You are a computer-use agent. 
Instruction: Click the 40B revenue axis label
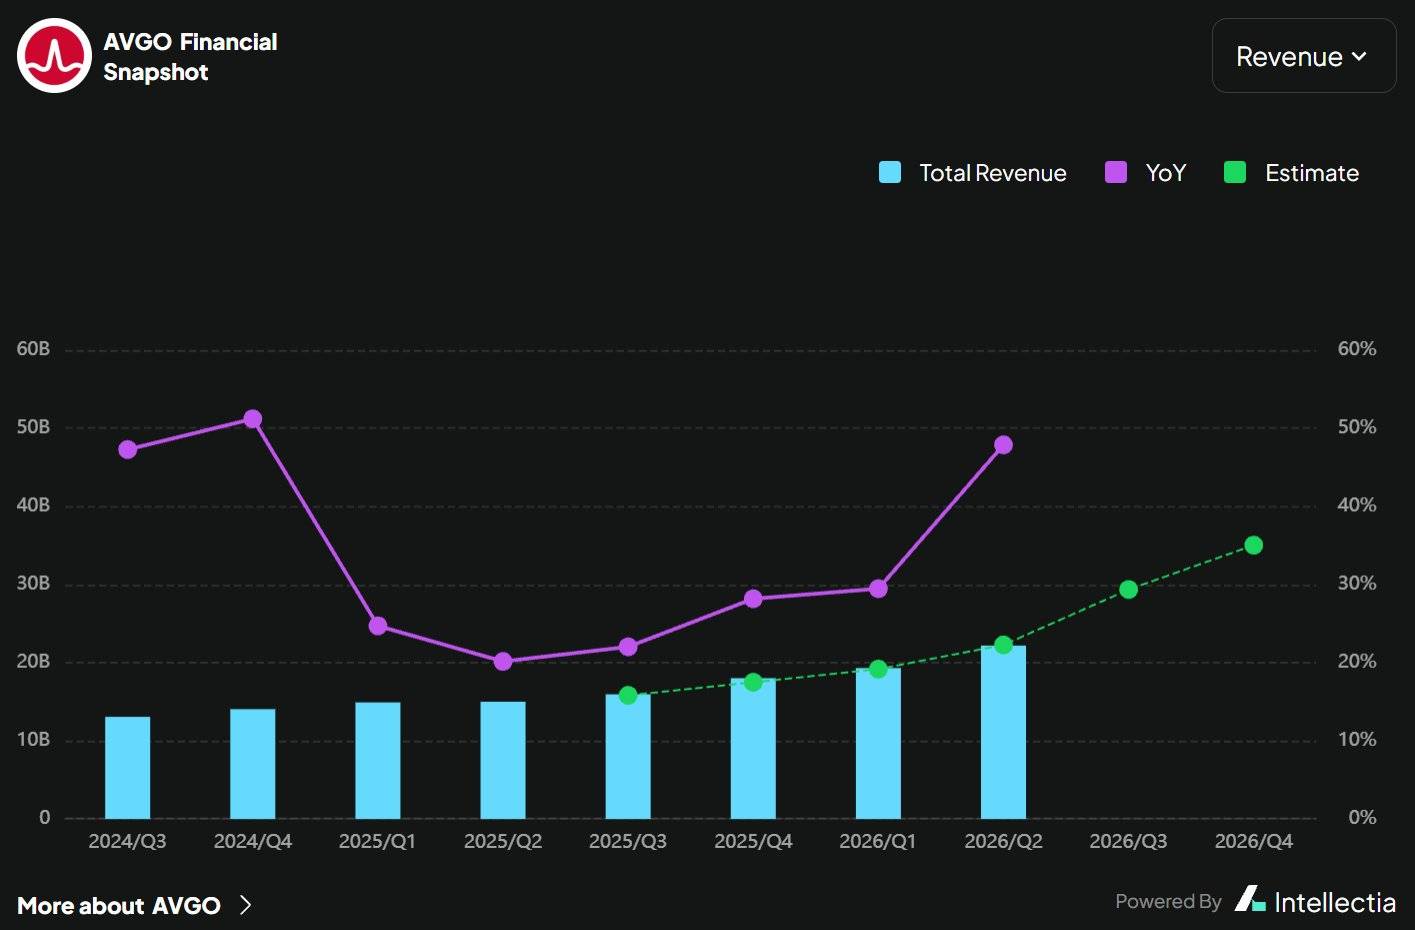[33, 505]
